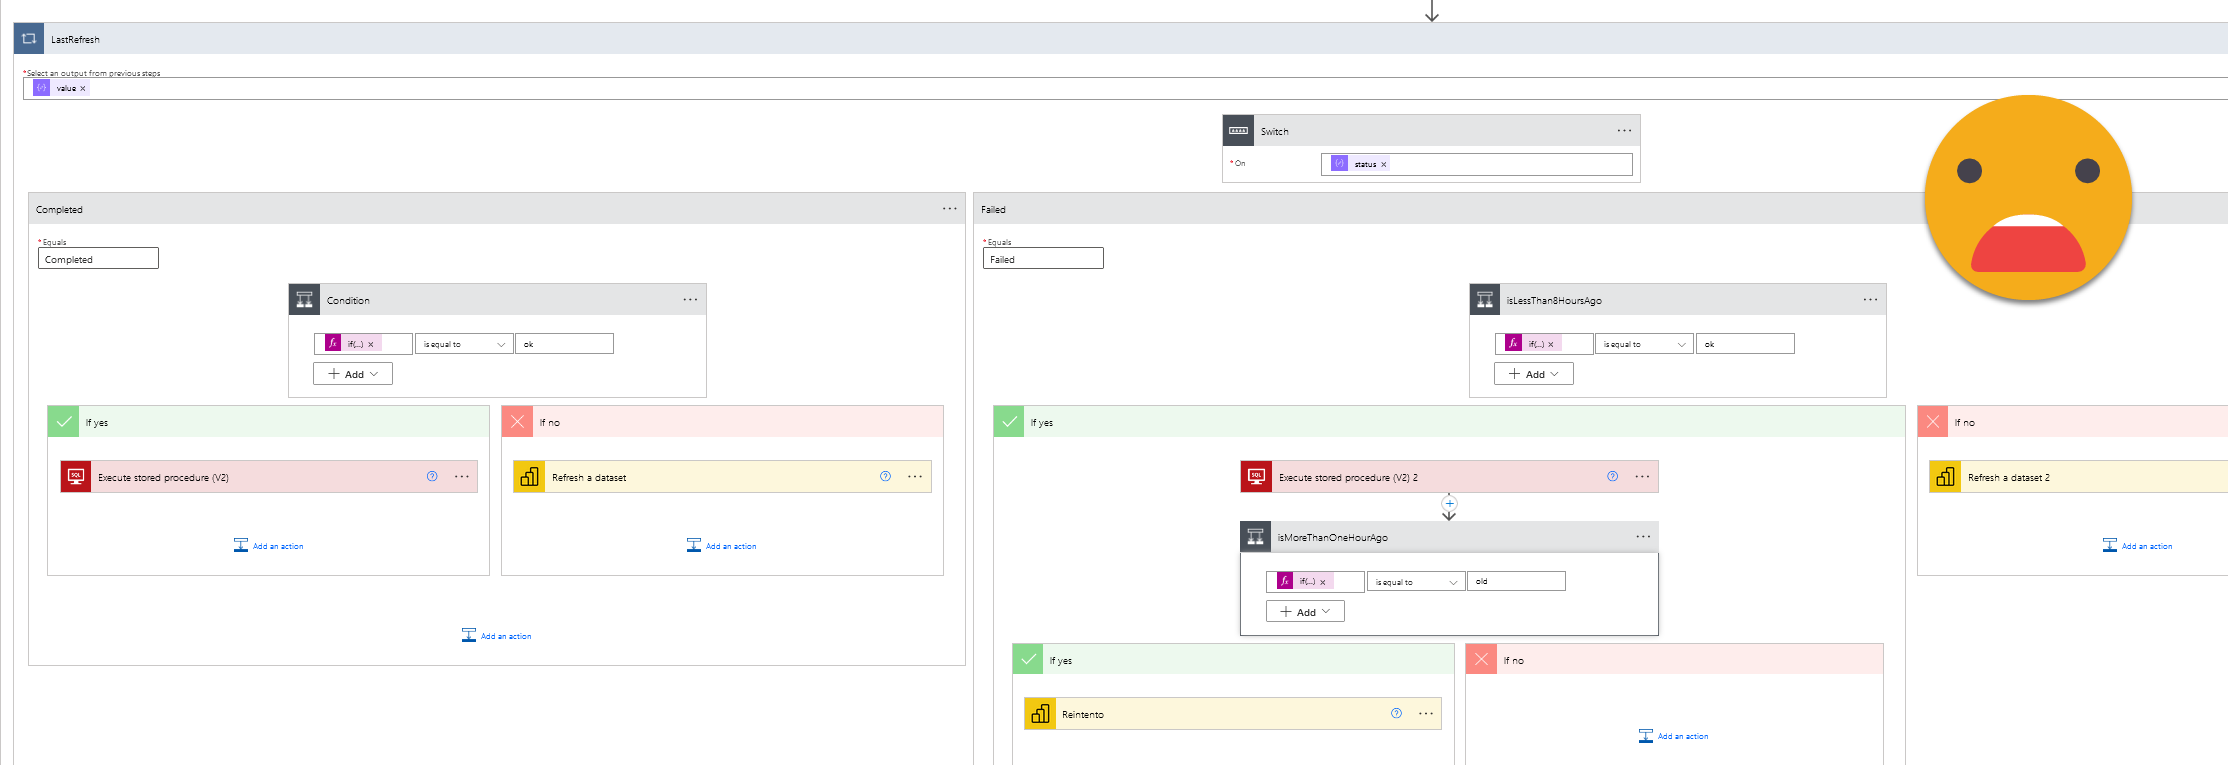Open the 'is equal to' dropdown in Condition
The image size is (2228, 765).
pos(464,344)
